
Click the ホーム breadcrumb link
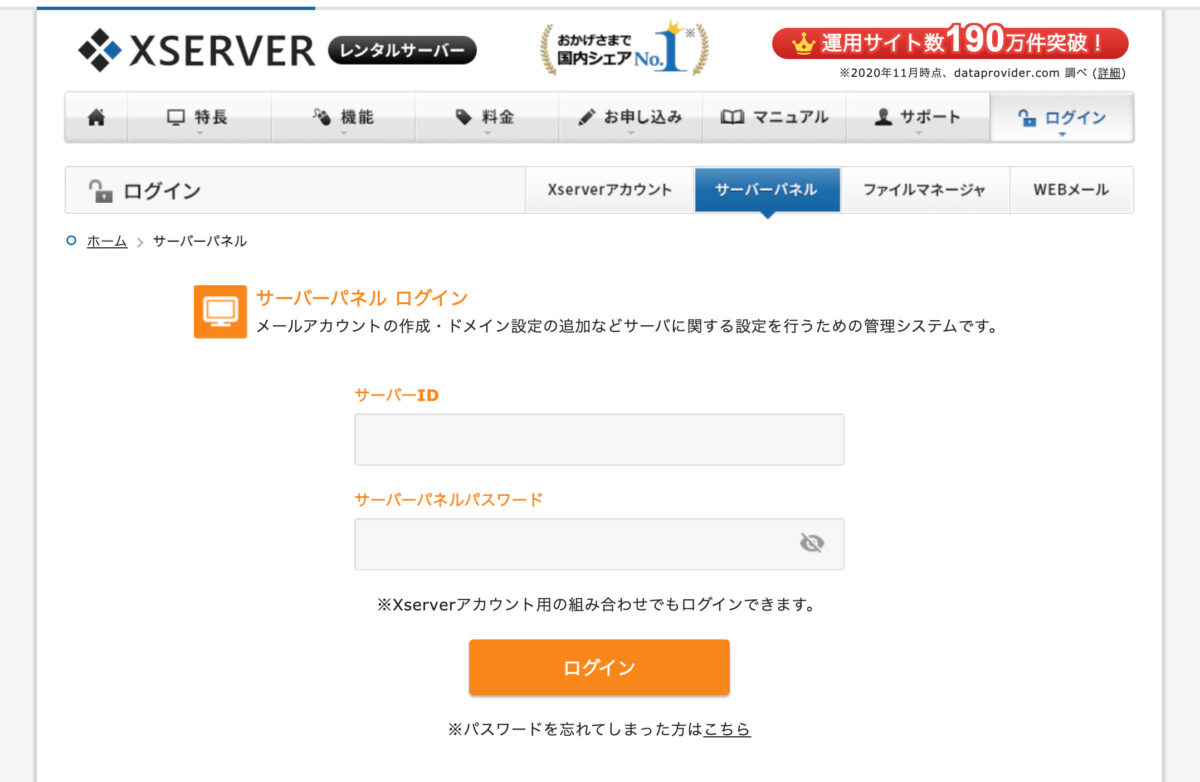click(x=107, y=241)
